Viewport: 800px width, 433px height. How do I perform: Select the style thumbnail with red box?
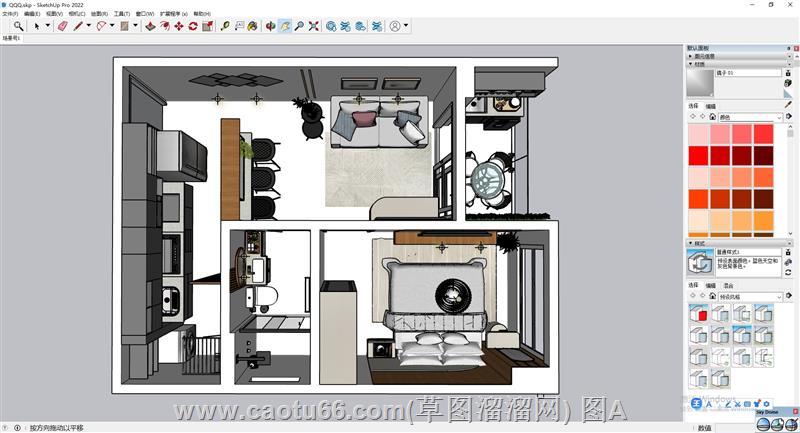click(698, 313)
